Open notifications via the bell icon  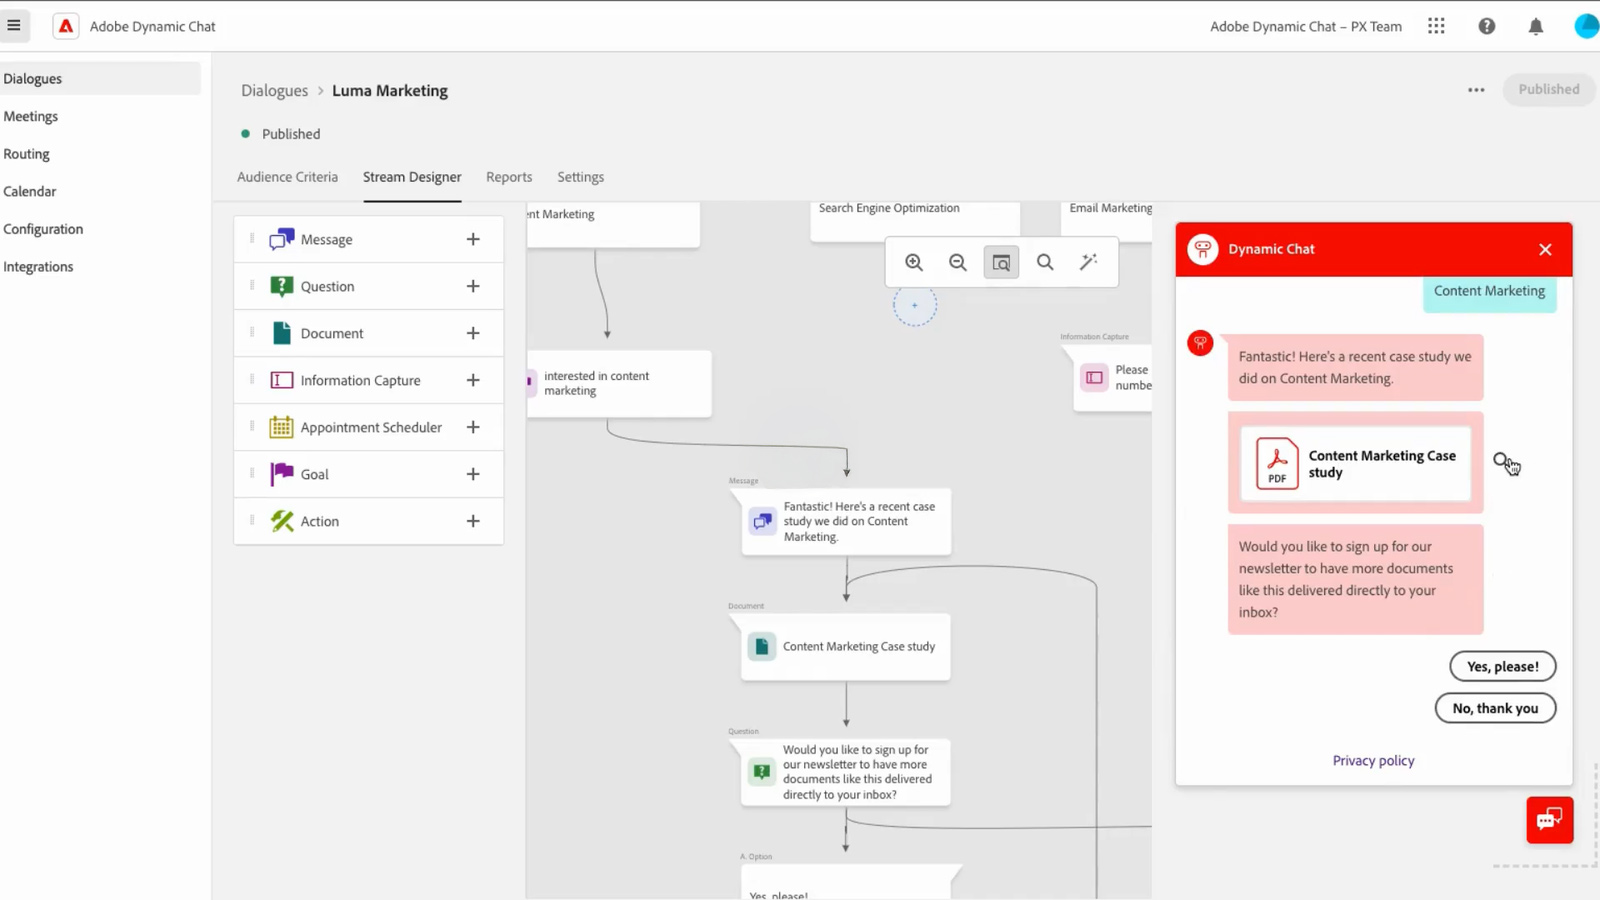(x=1536, y=26)
